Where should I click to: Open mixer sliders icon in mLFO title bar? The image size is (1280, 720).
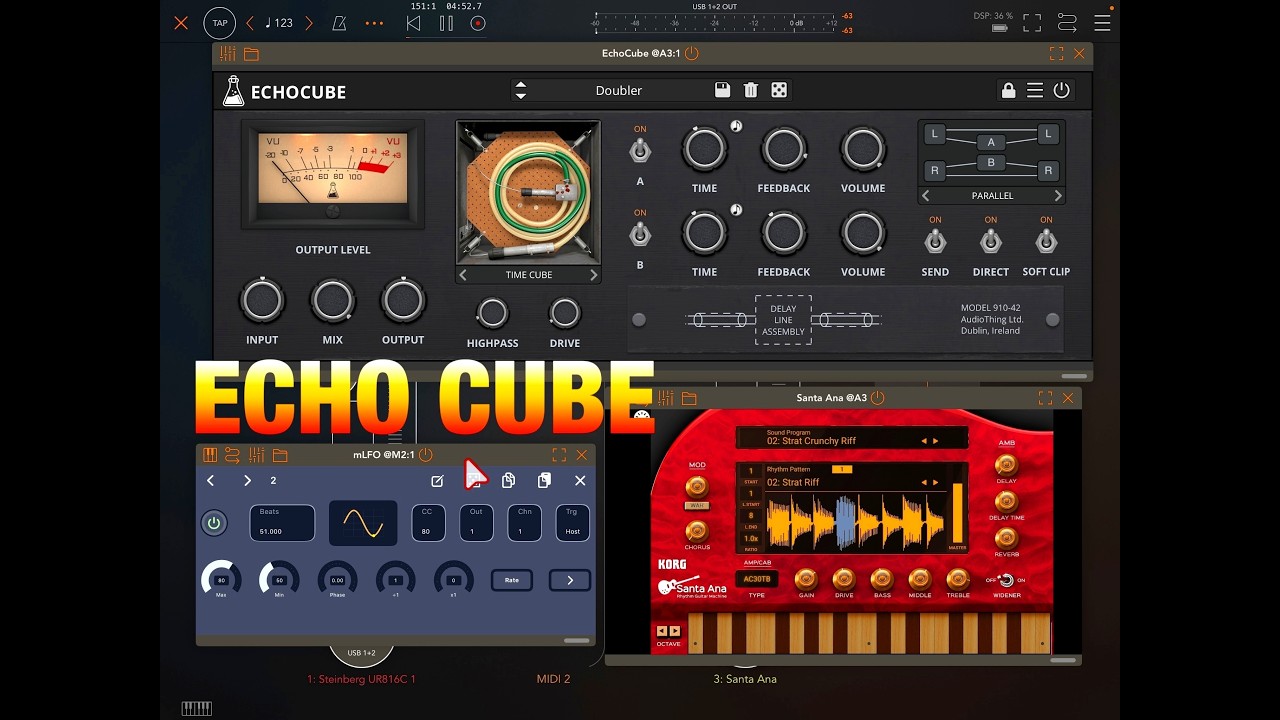click(x=257, y=455)
